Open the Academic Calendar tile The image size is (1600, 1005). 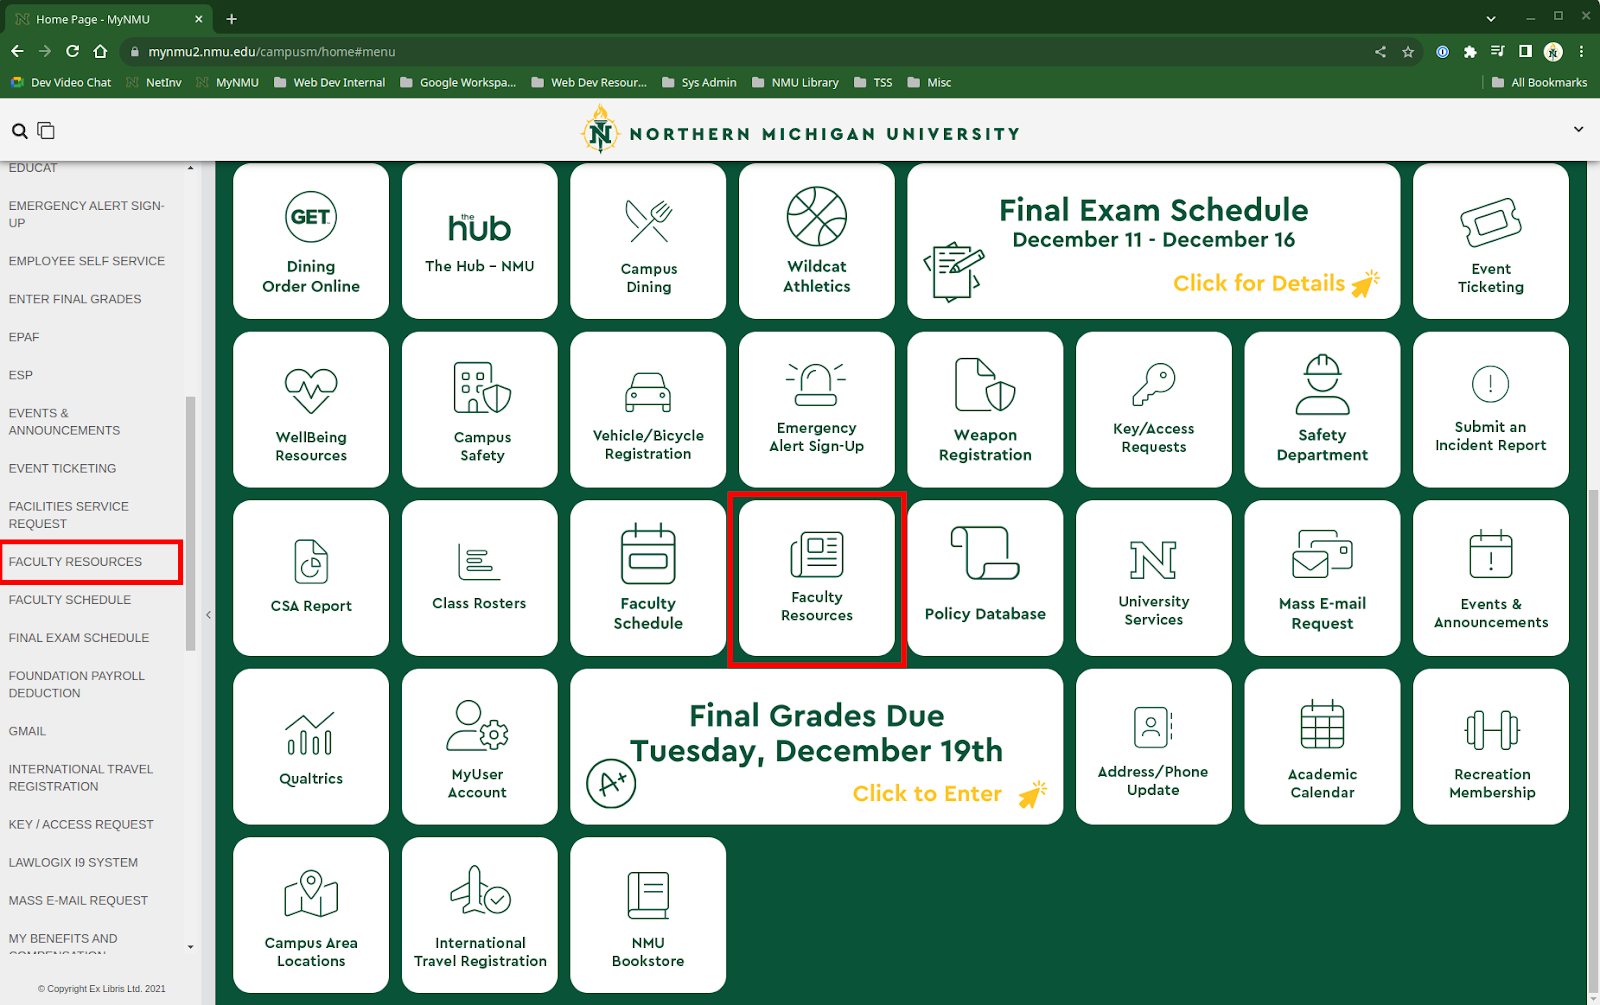[x=1322, y=747]
